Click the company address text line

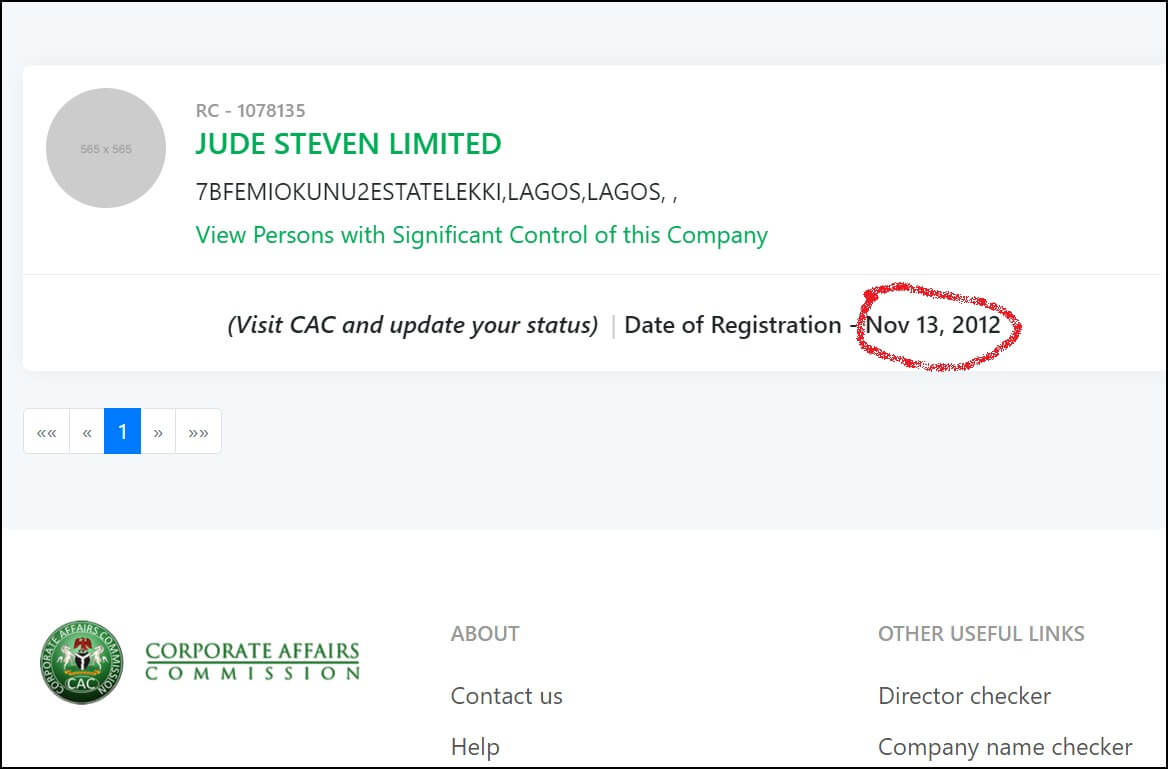pyautogui.click(x=437, y=192)
